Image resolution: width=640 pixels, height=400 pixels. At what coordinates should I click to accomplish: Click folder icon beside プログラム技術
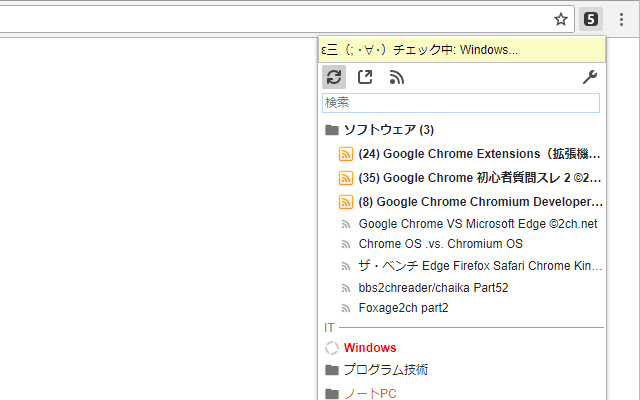click(x=332, y=370)
